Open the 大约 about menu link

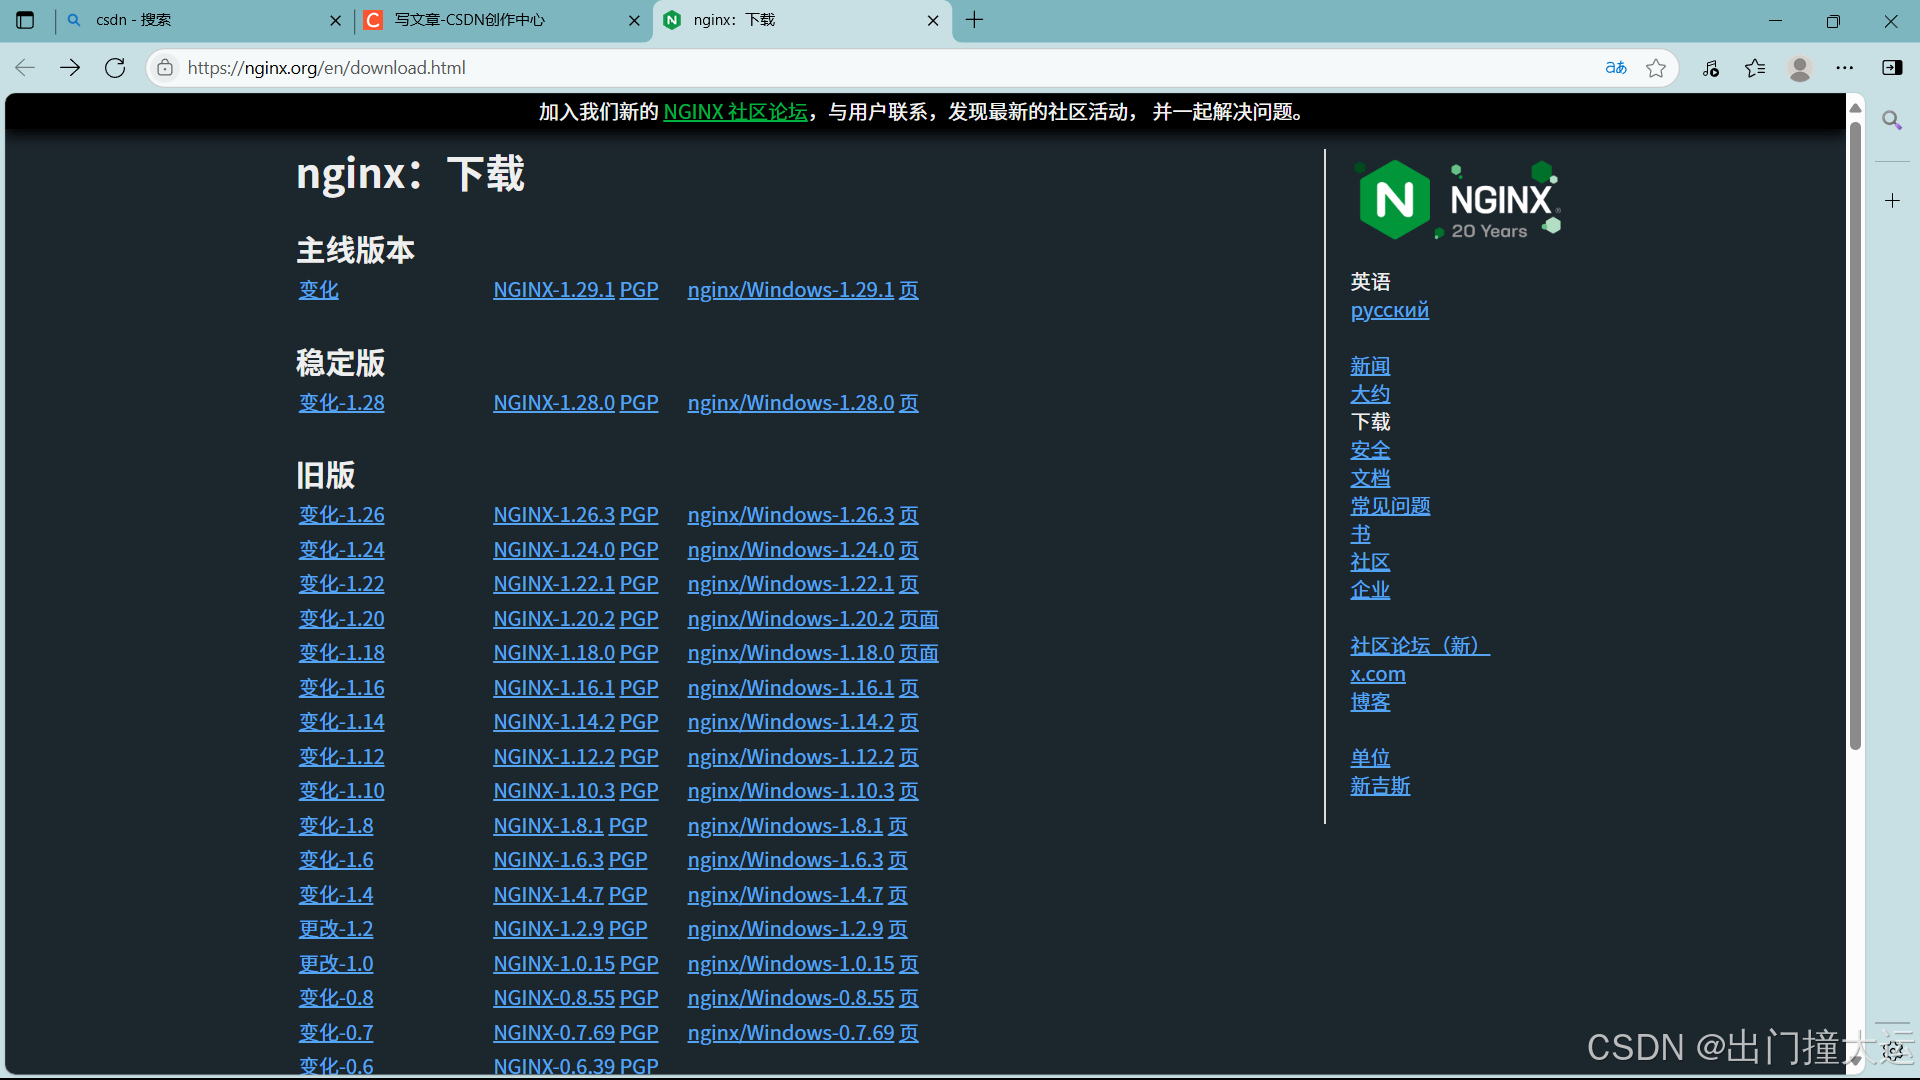pos(1370,394)
